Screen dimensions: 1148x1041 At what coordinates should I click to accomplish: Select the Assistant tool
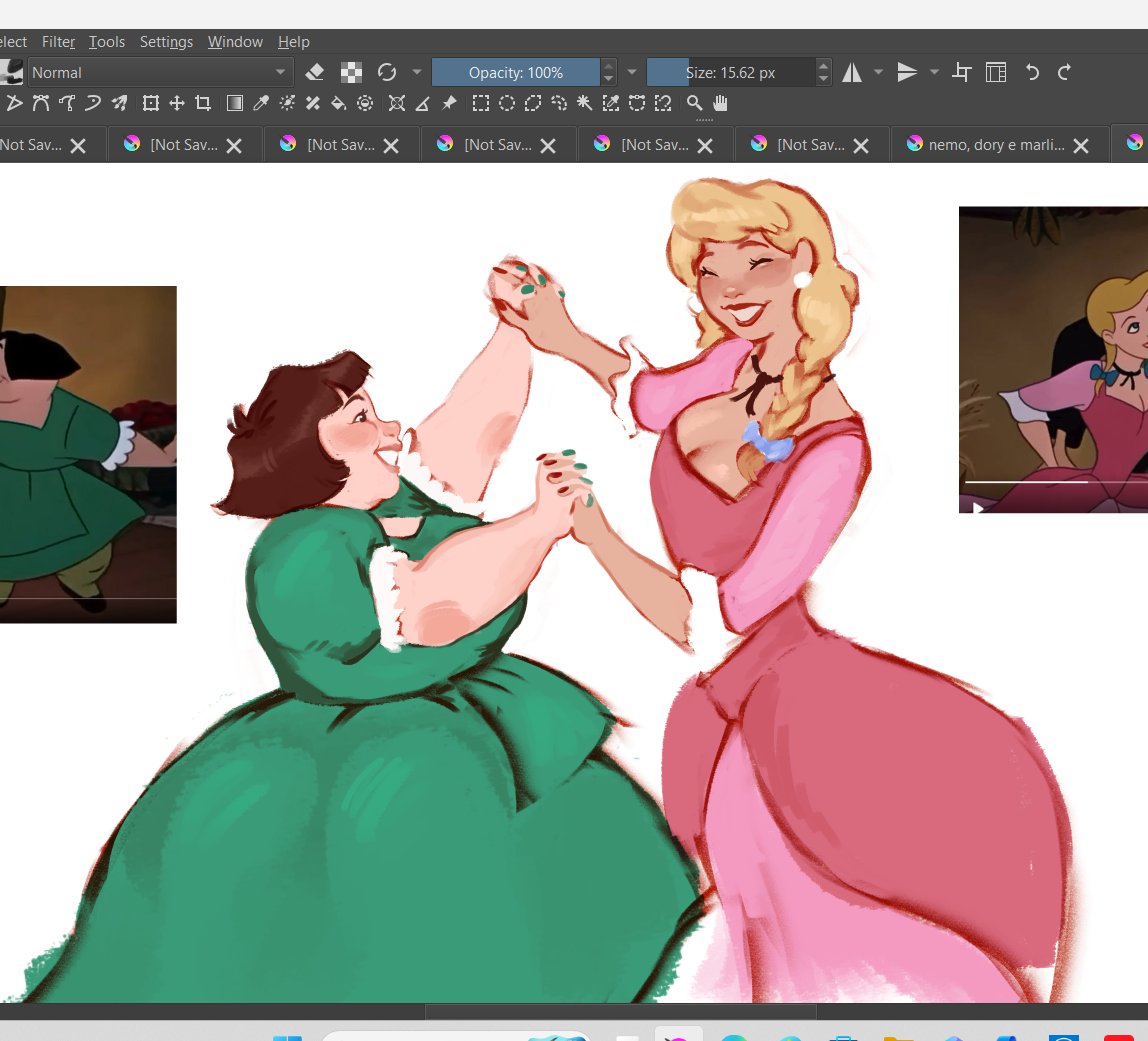point(397,103)
